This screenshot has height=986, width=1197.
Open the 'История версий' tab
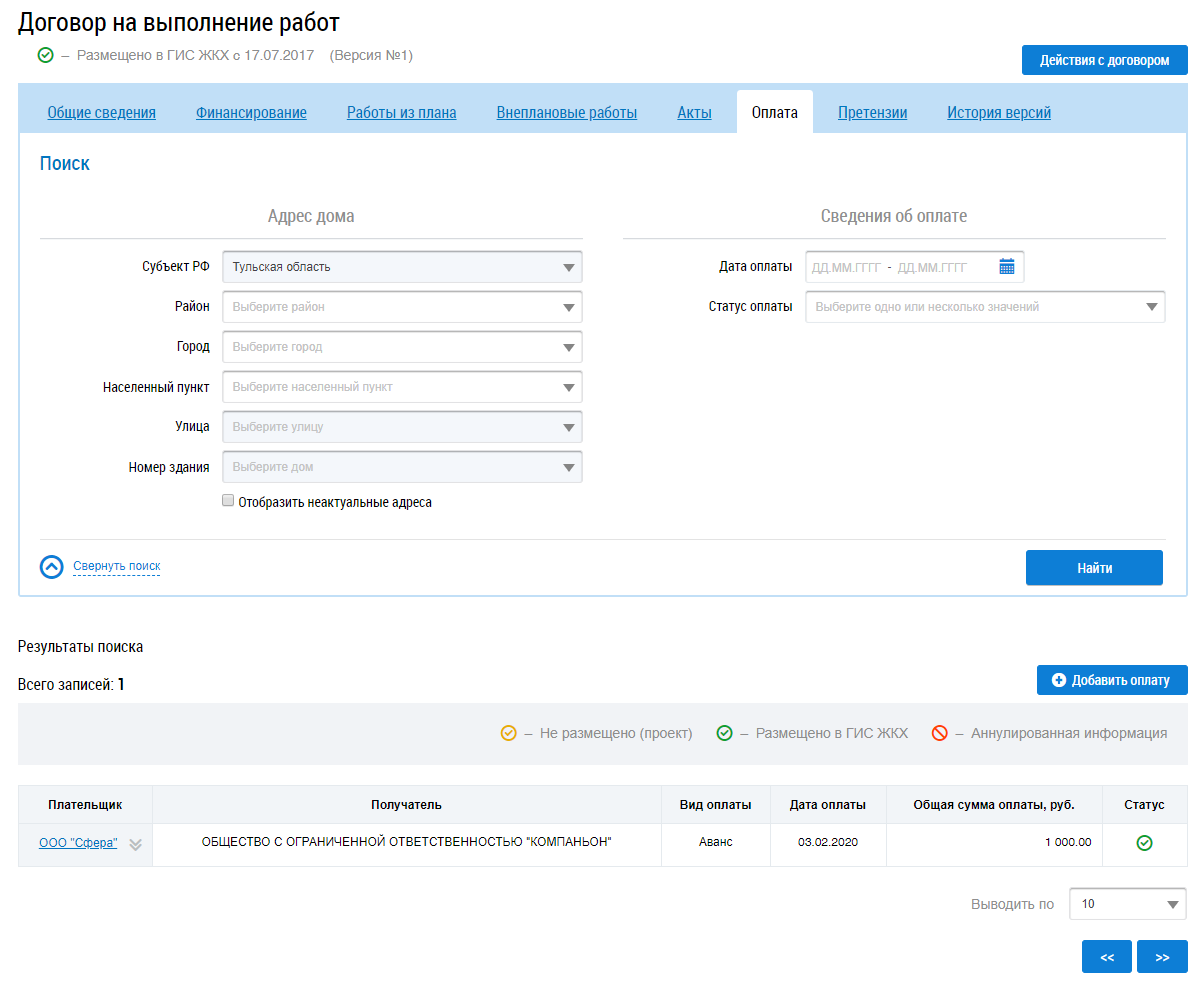click(998, 113)
